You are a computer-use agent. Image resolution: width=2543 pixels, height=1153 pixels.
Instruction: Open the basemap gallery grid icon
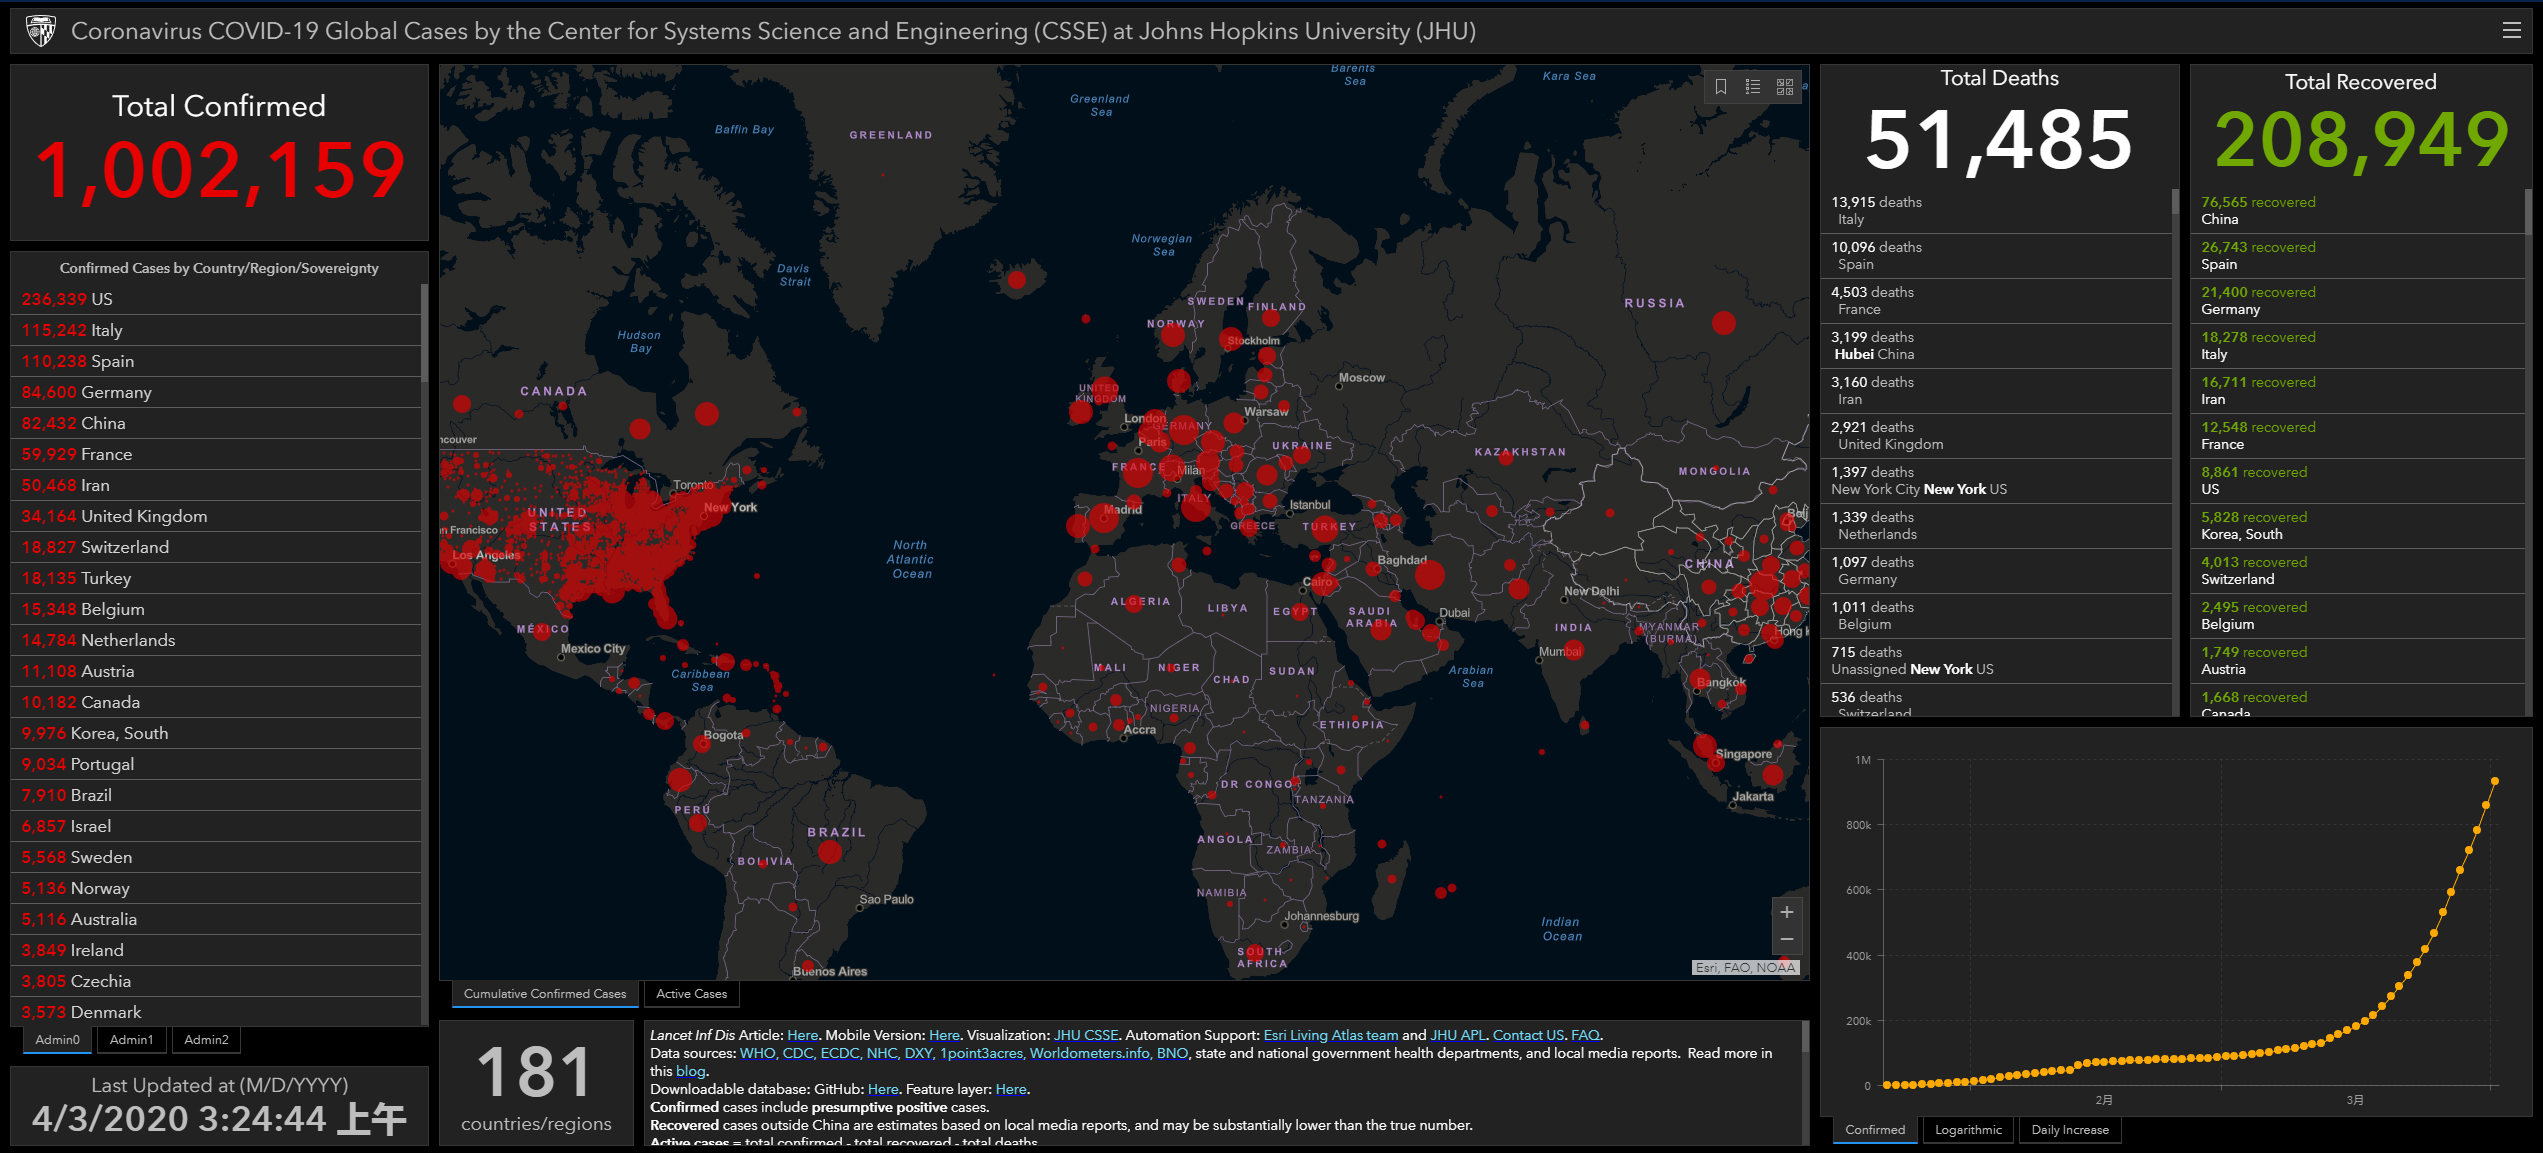click(1785, 87)
